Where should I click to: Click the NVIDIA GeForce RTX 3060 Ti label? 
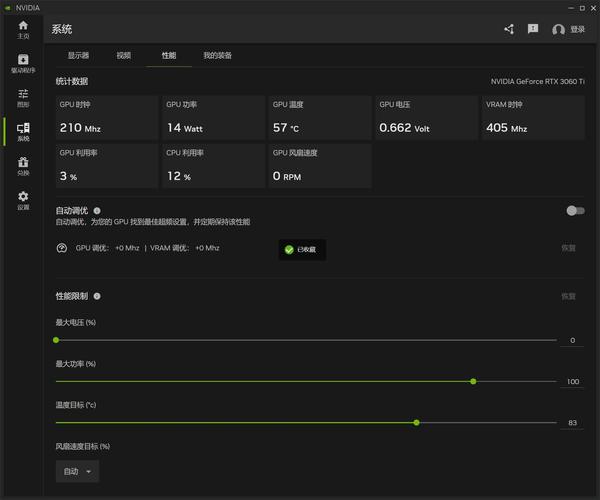pyautogui.click(x=538, y=81)
